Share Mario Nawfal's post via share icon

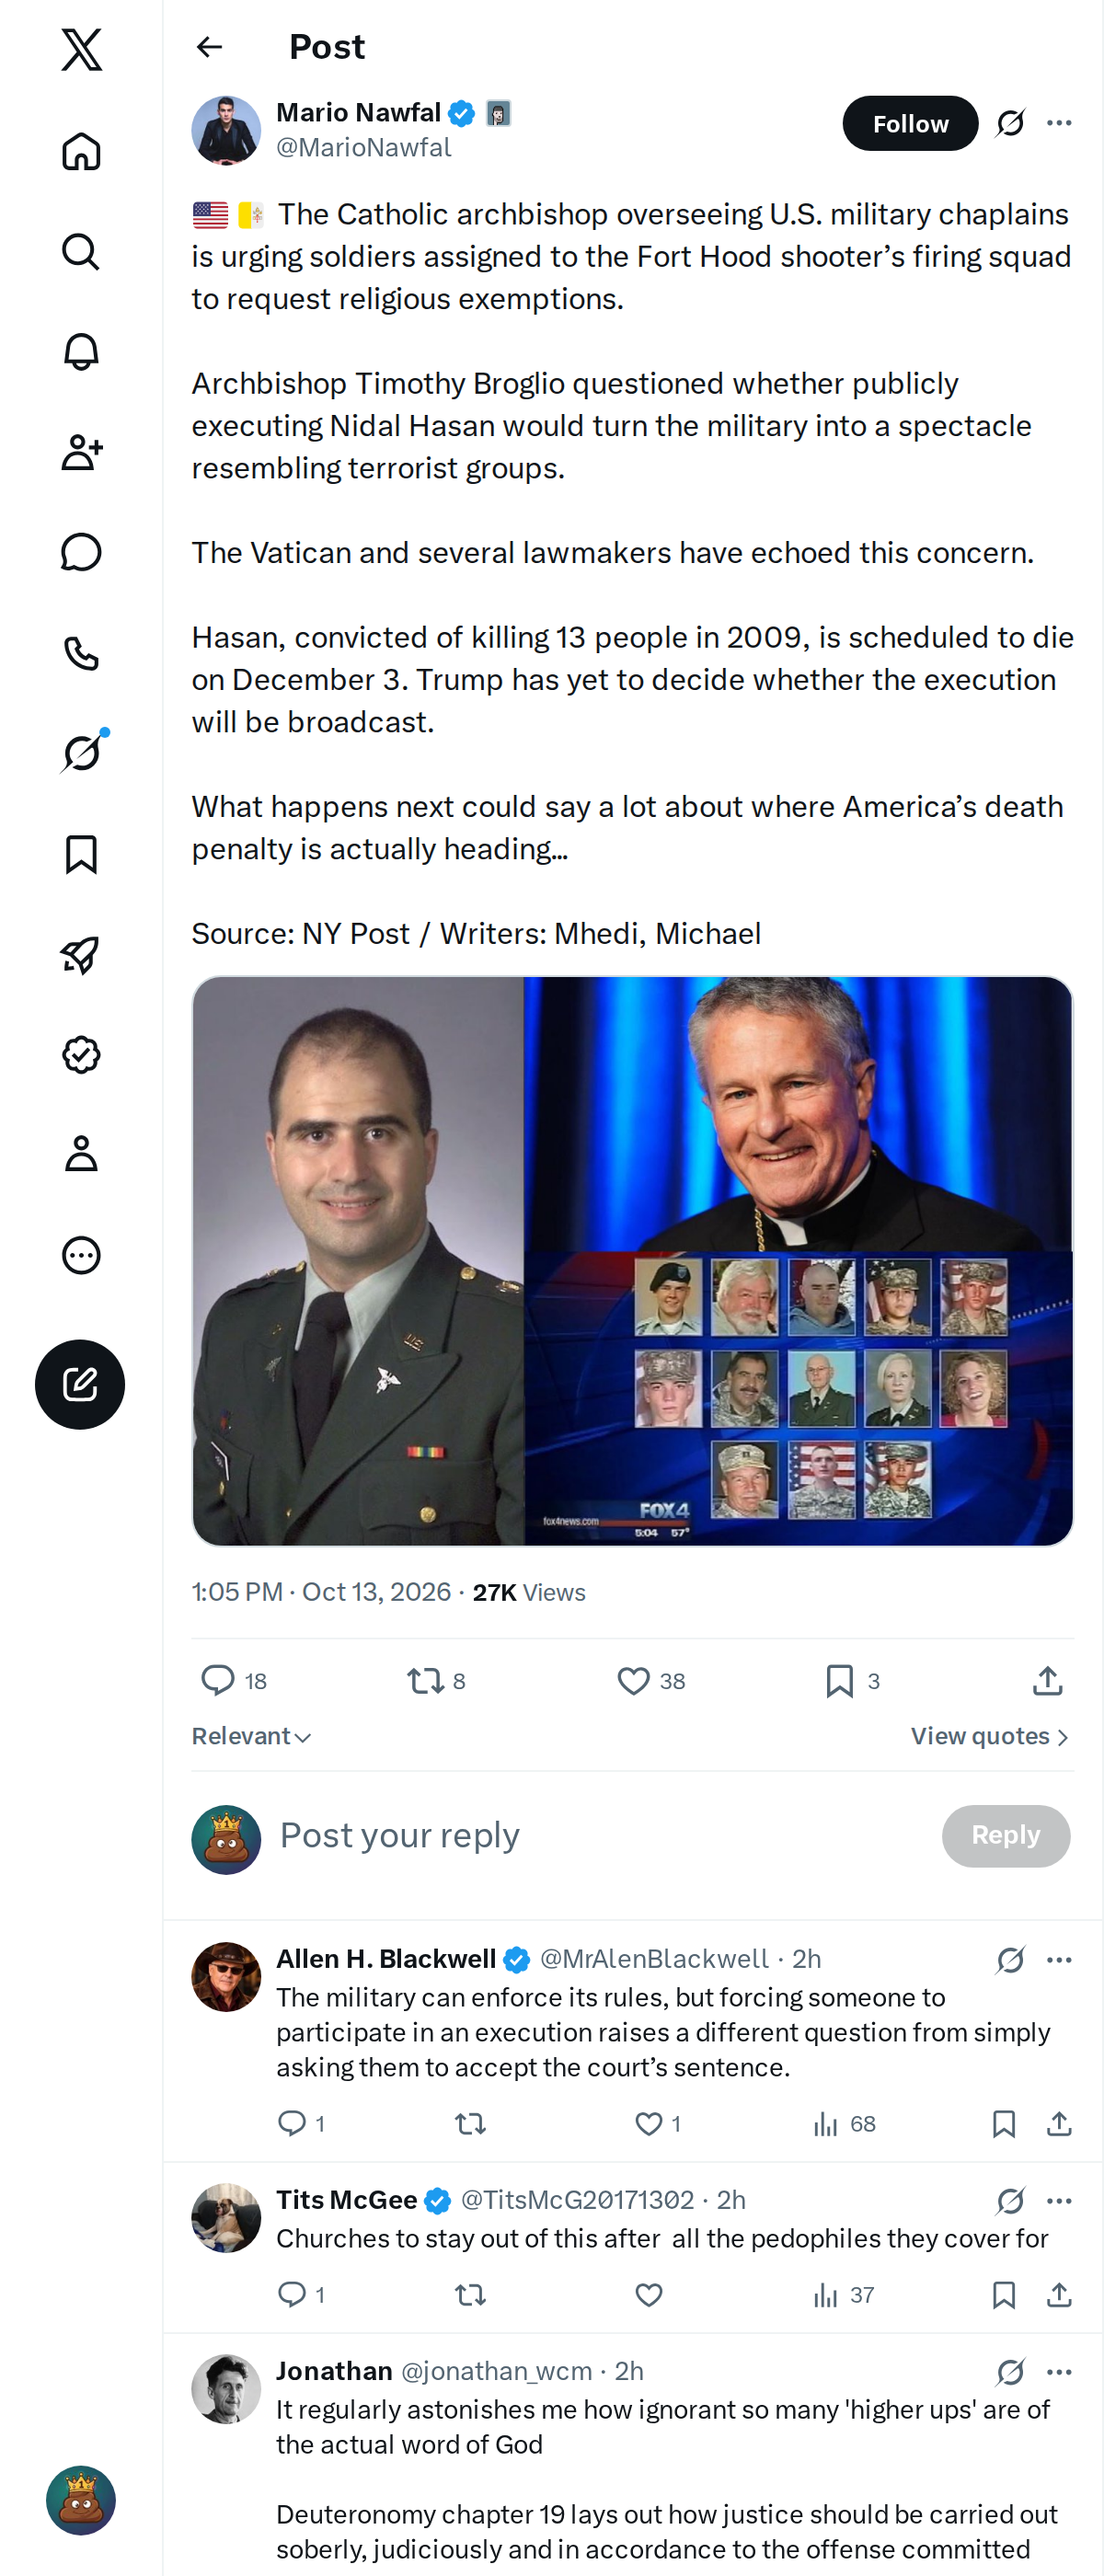pos(1047,1681)
